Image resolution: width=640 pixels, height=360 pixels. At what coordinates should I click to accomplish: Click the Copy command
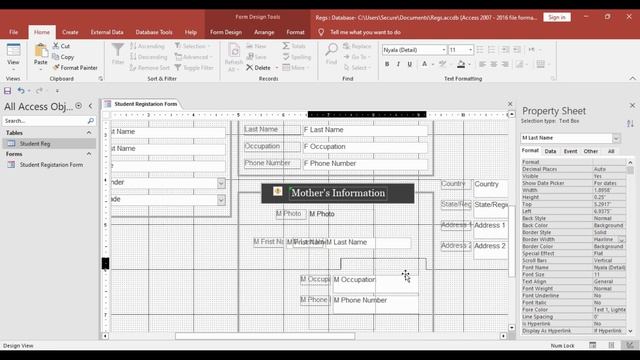63,57
